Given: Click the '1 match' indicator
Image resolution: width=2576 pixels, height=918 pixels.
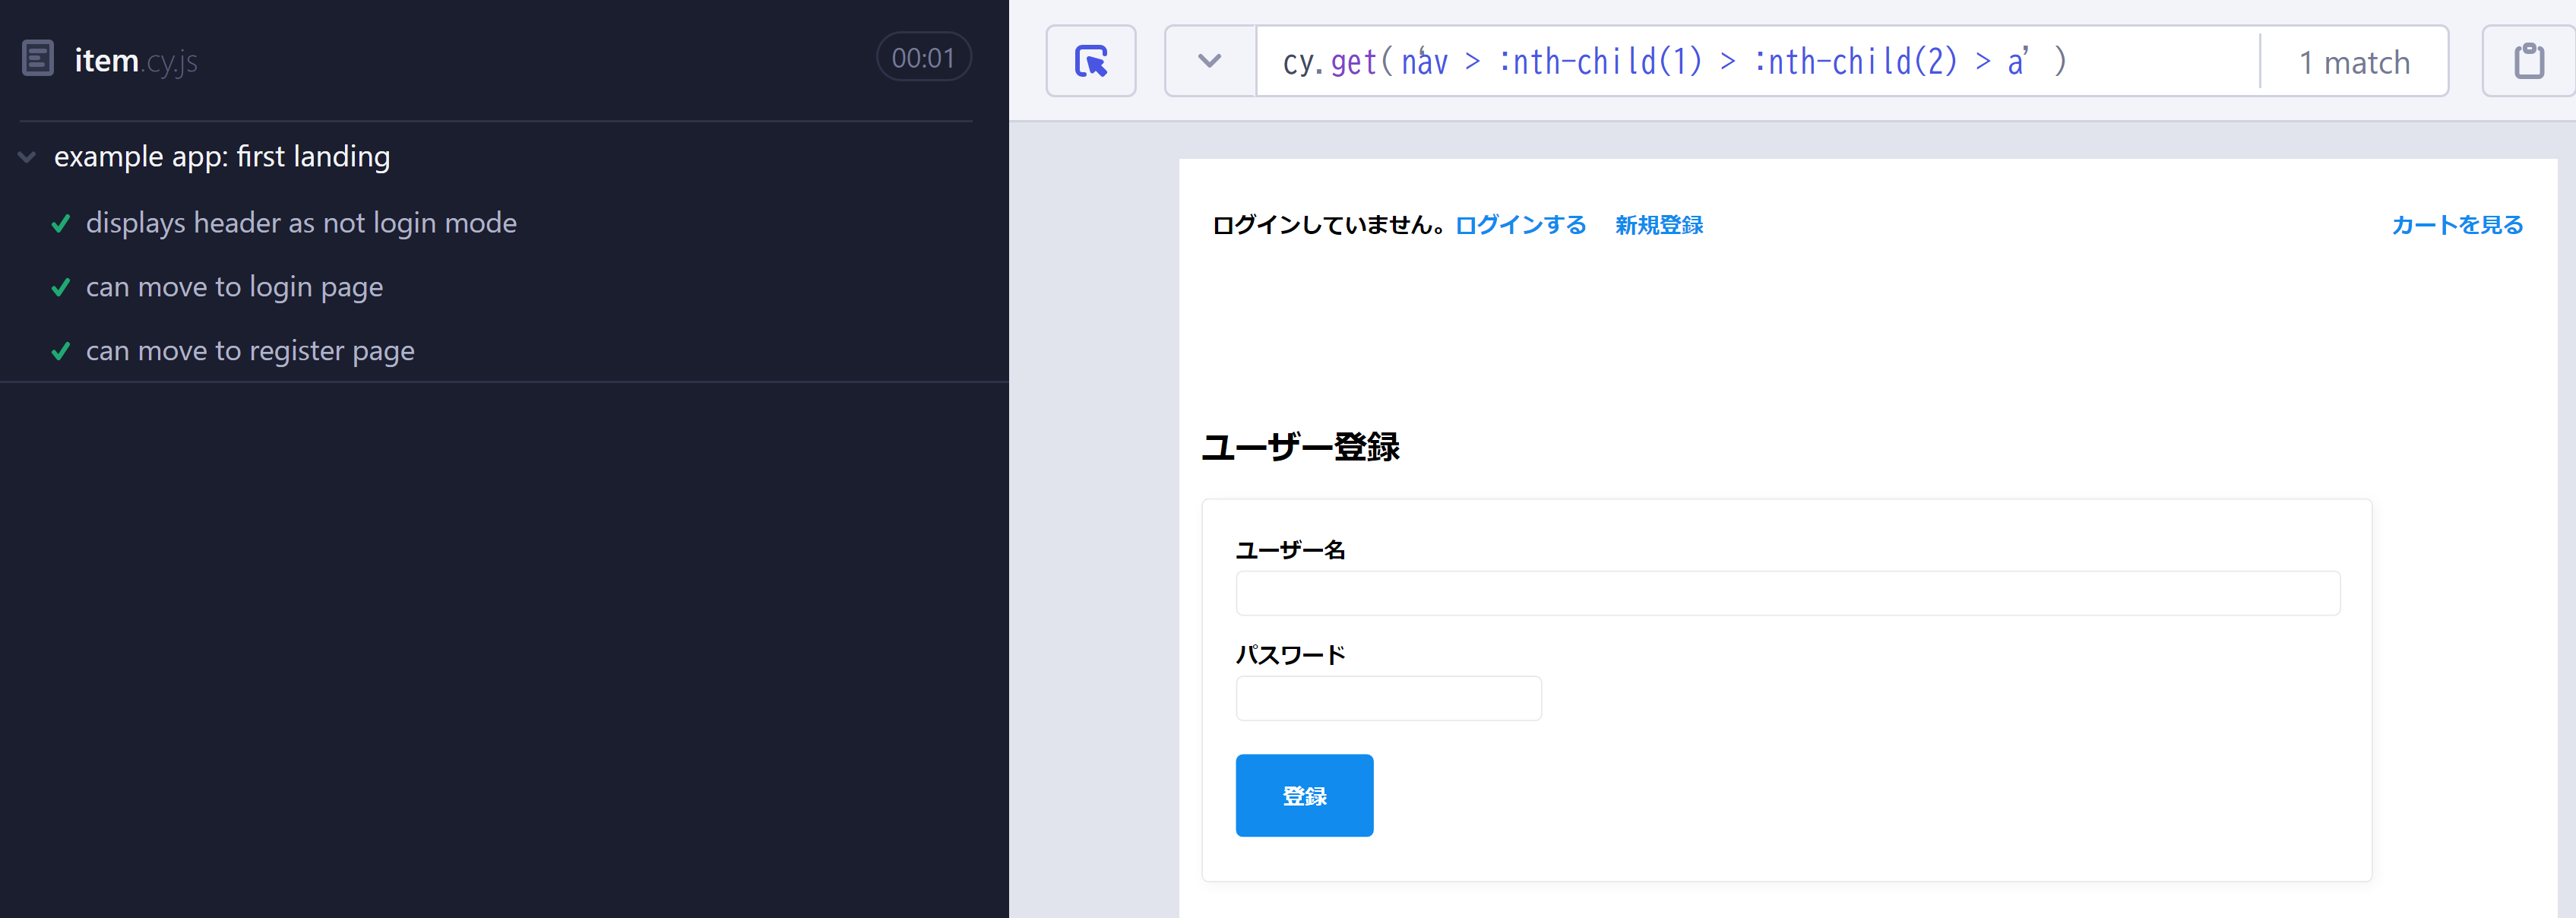Looking at the screenshot, I should coord(2354,62).
